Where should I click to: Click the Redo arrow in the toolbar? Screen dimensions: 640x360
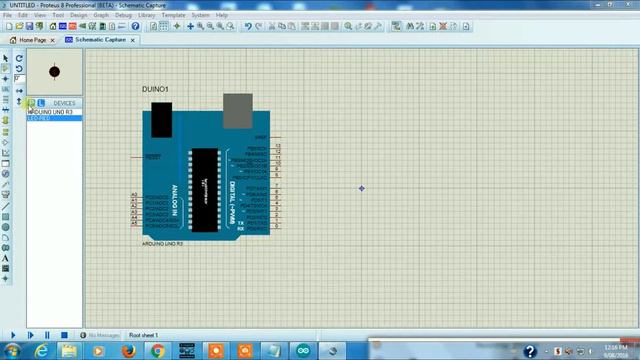coord(258,27)
